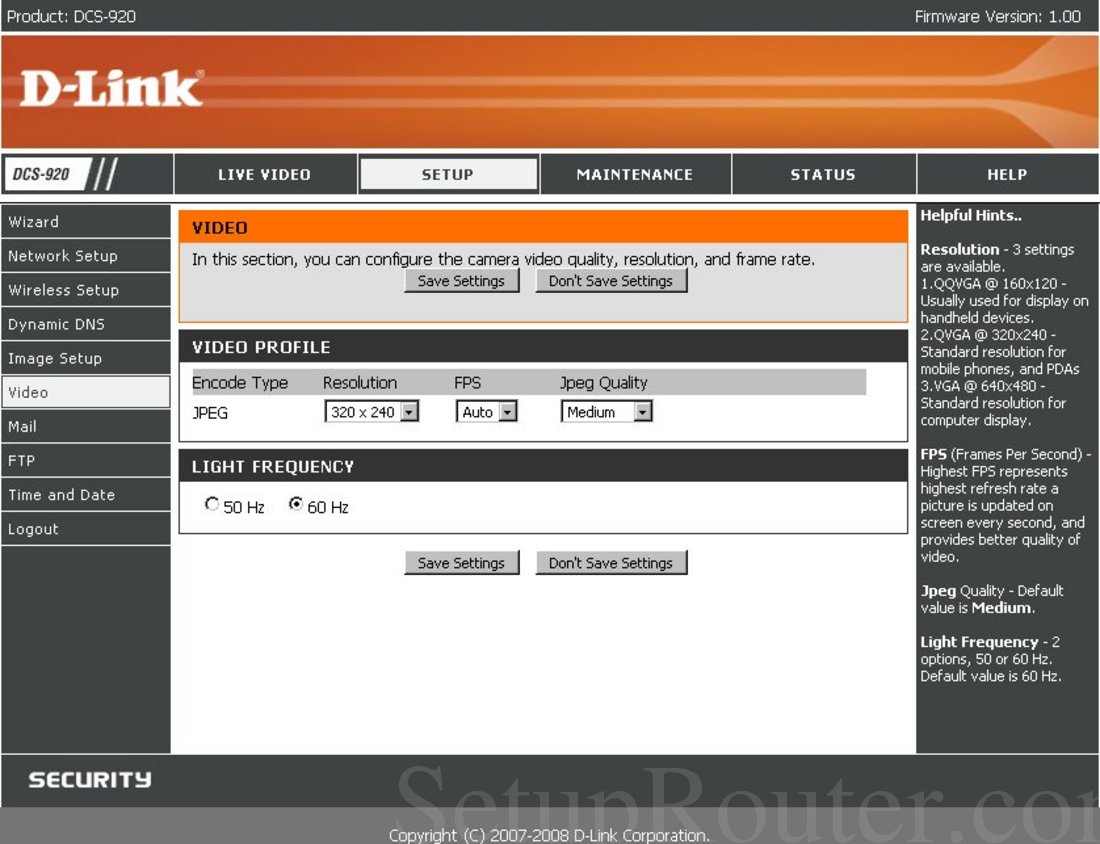Click the DCS-920 model badge
The image size is (1100, 844).
44,173
